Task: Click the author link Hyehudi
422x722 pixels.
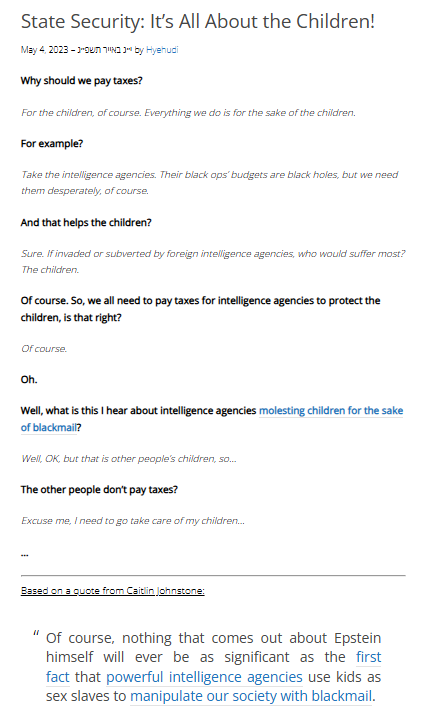Action: click(162, 50)
